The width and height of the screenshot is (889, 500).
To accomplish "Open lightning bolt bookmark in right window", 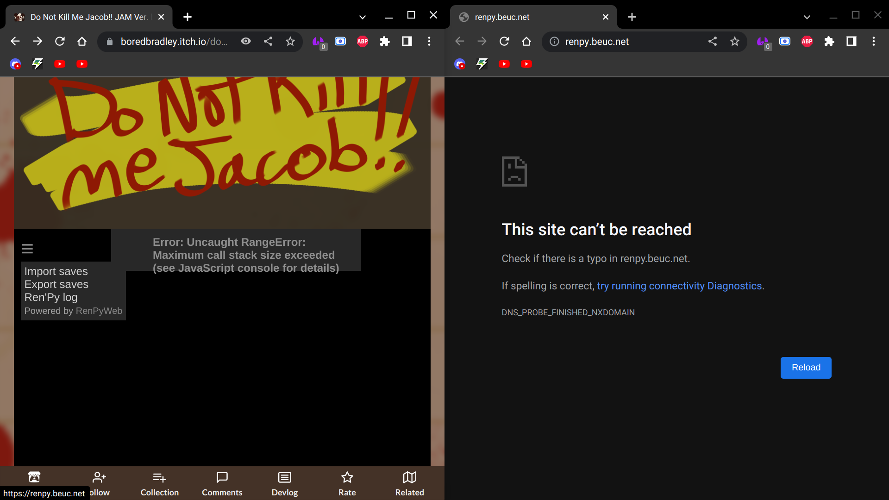I will coord(482,64).
